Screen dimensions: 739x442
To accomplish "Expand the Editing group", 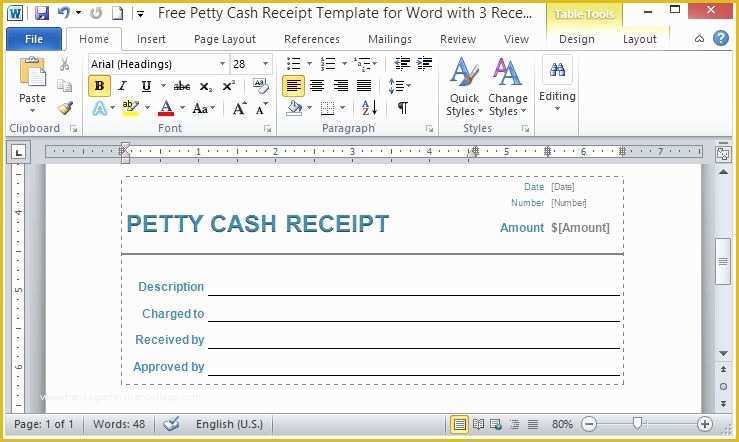I will pyautogui.click(x=557, y=84).
